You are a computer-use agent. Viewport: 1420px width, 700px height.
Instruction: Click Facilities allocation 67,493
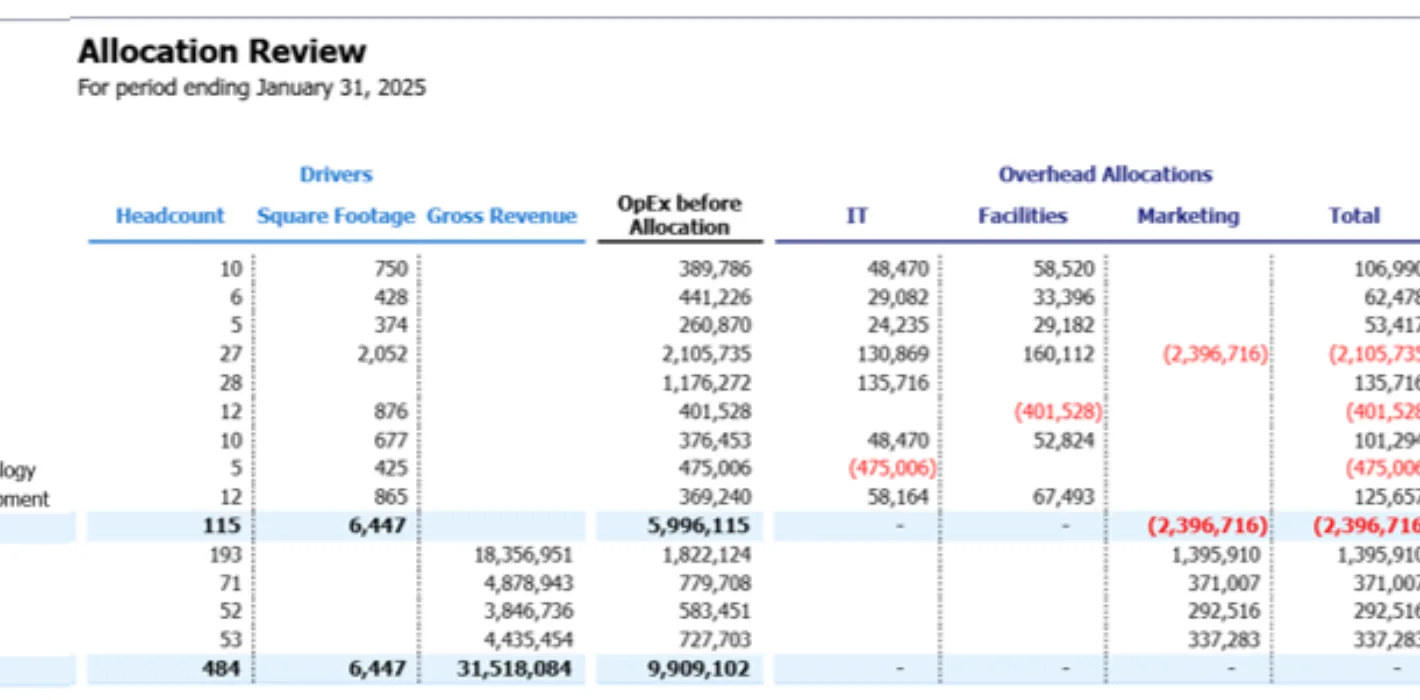[x=1063, y=497]
